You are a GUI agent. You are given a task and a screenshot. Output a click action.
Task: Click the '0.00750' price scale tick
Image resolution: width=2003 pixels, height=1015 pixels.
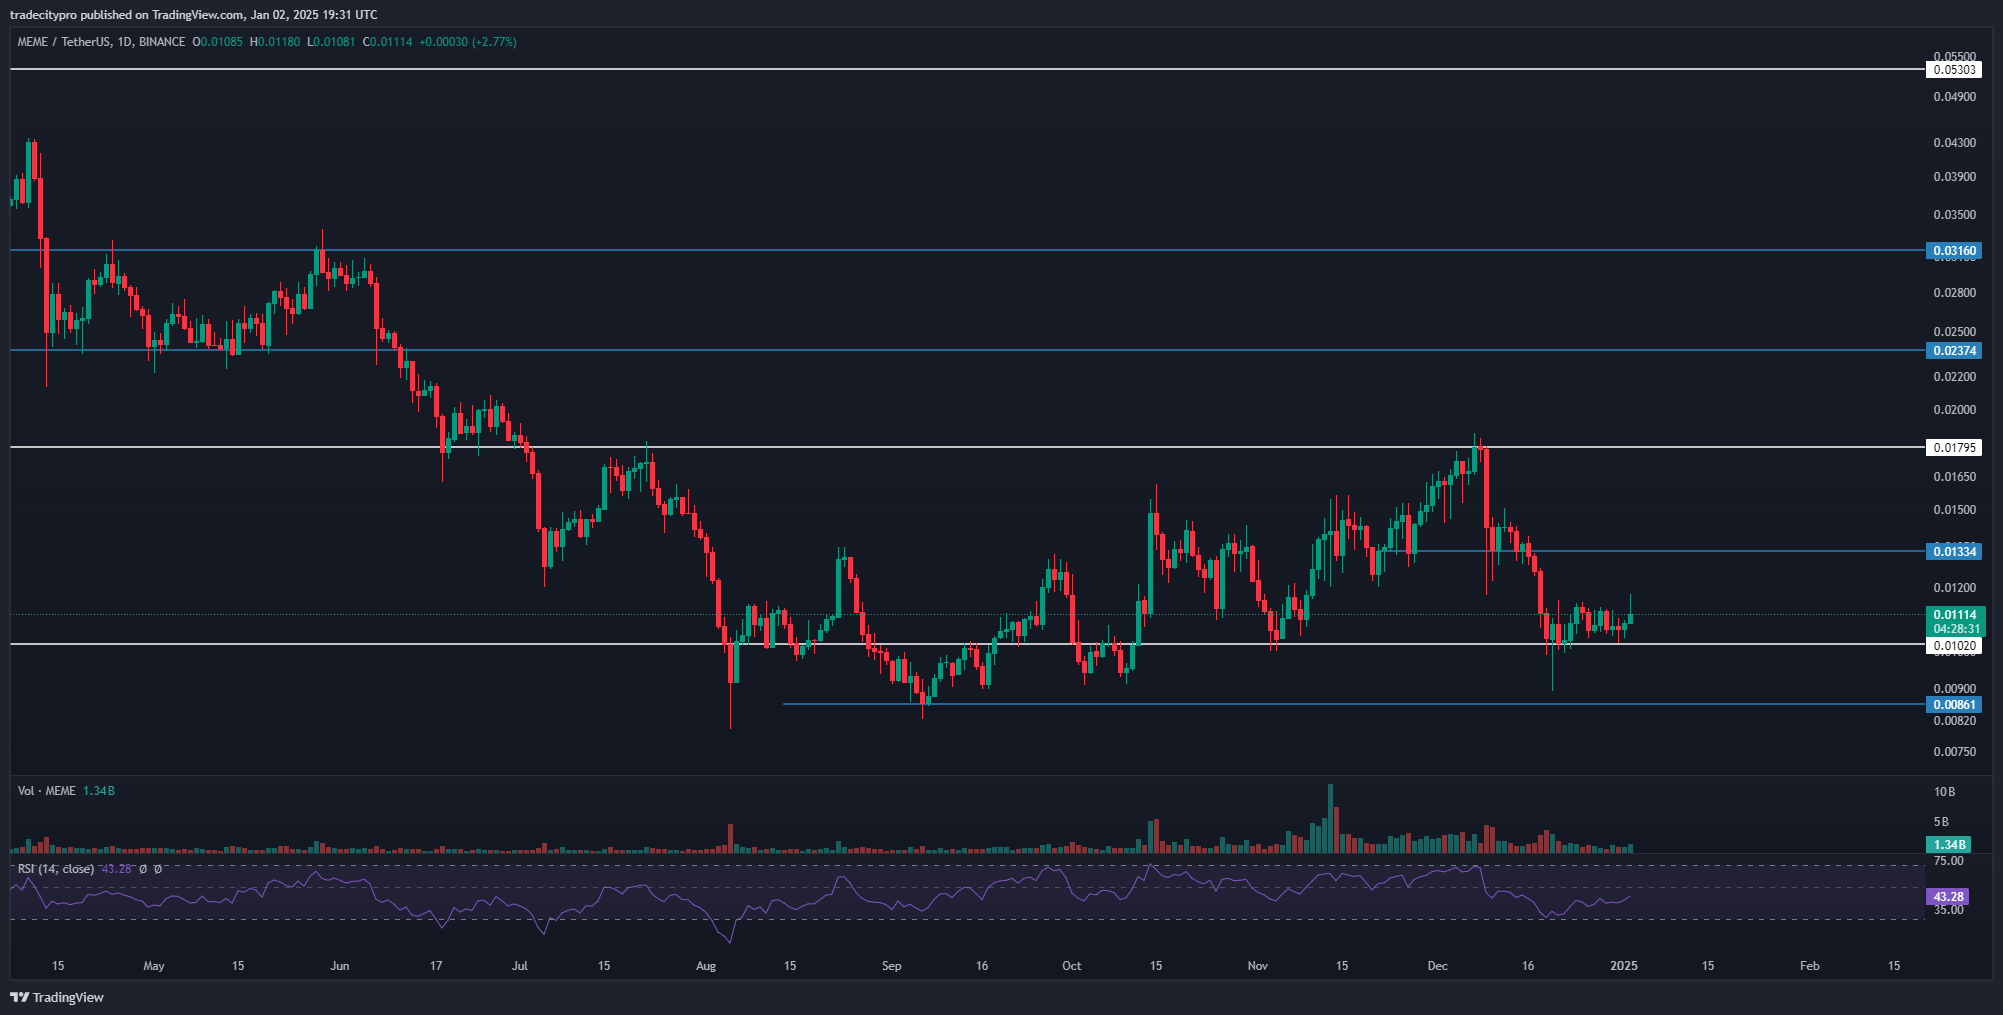(x=1954, y=752)
